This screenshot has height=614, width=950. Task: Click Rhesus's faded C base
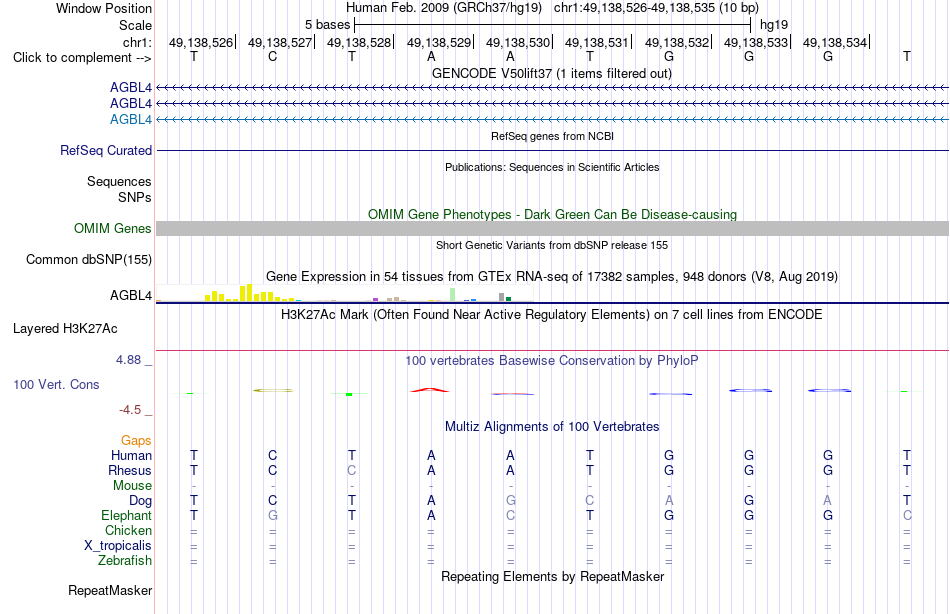(x=351, y=470)
